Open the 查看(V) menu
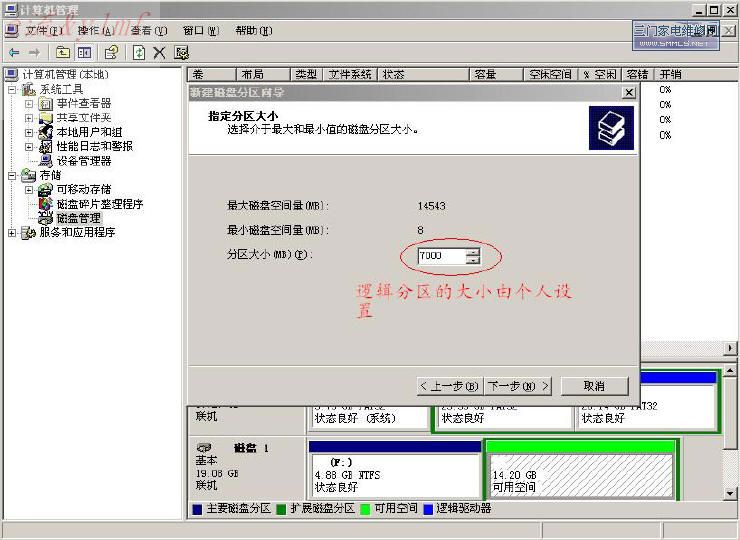Viewport: 740px width, 540px height. click(148, 31)
